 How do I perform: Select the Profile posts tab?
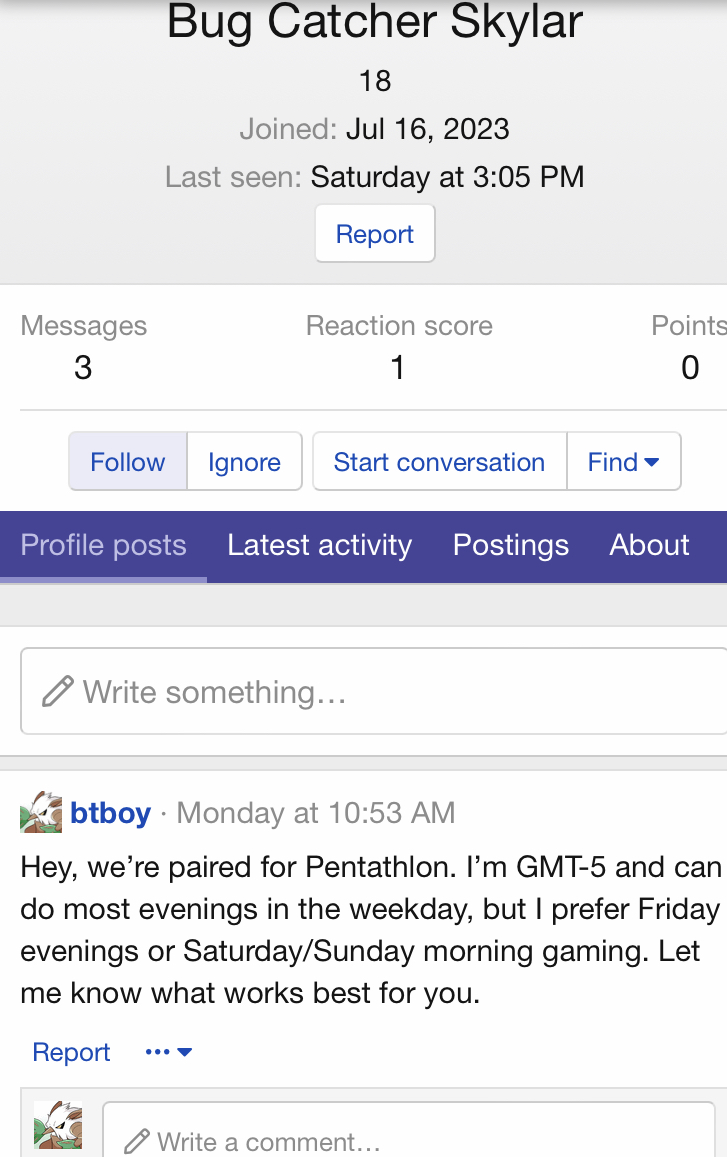103,545
